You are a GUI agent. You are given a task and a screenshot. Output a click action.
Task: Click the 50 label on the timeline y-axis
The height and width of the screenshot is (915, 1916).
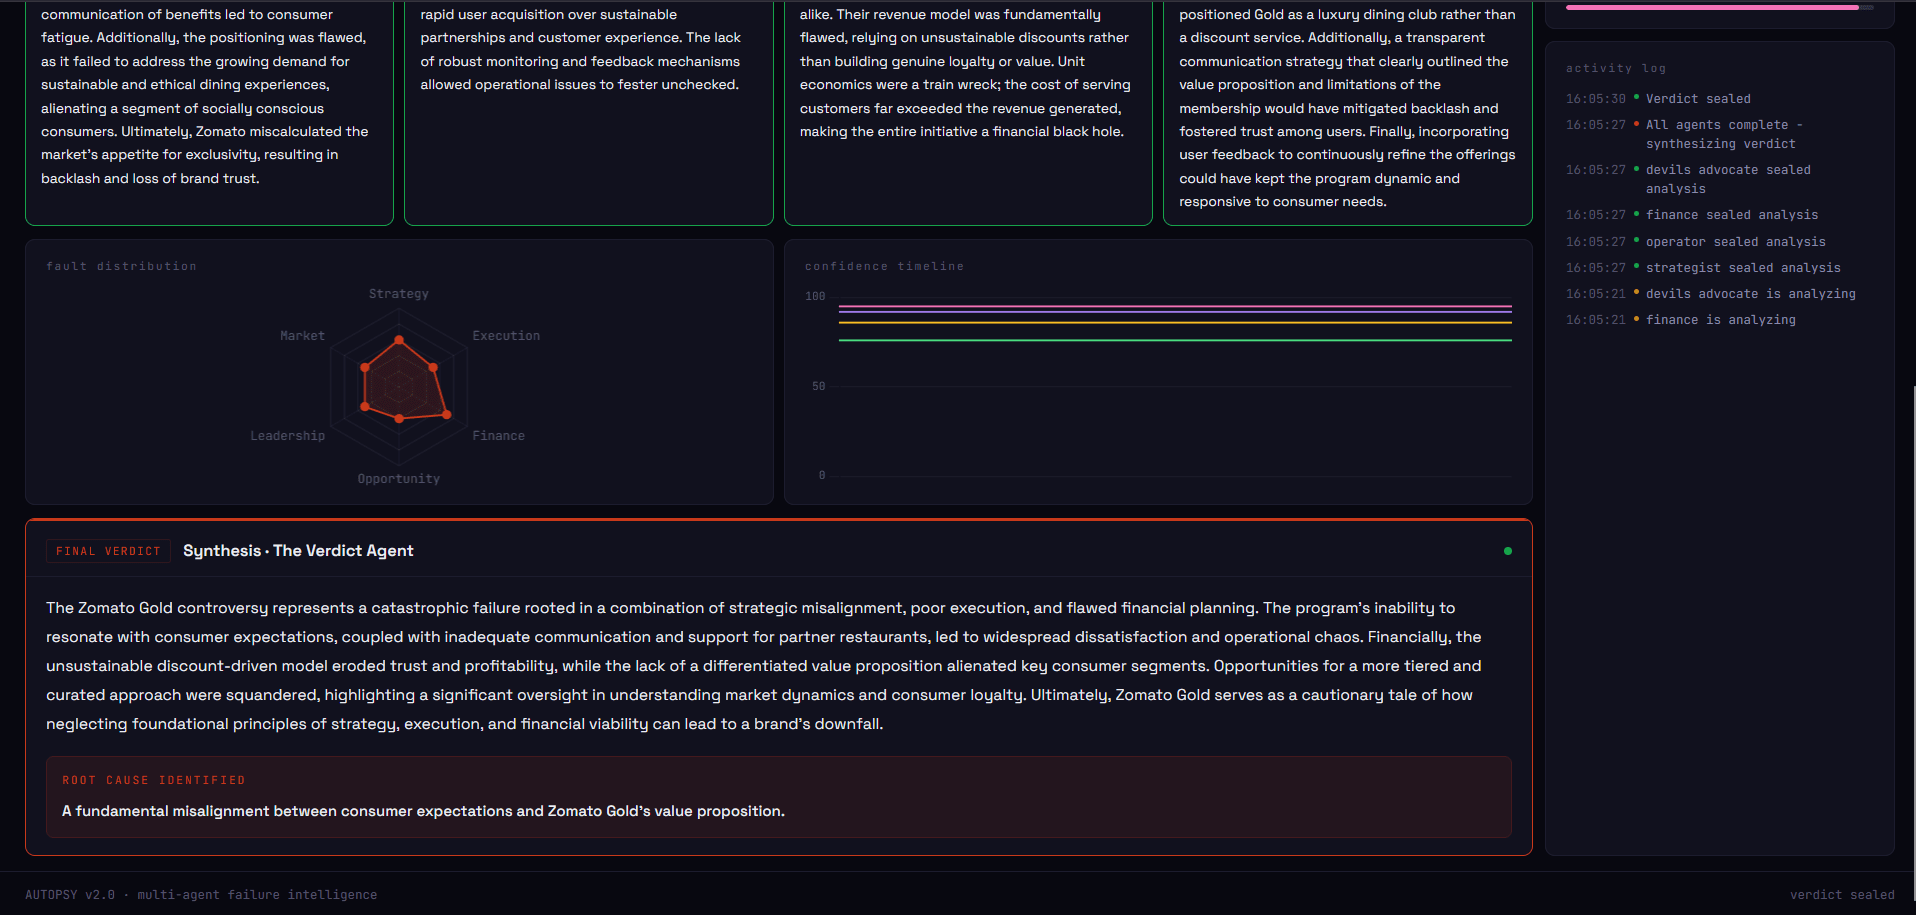point(819,386)
